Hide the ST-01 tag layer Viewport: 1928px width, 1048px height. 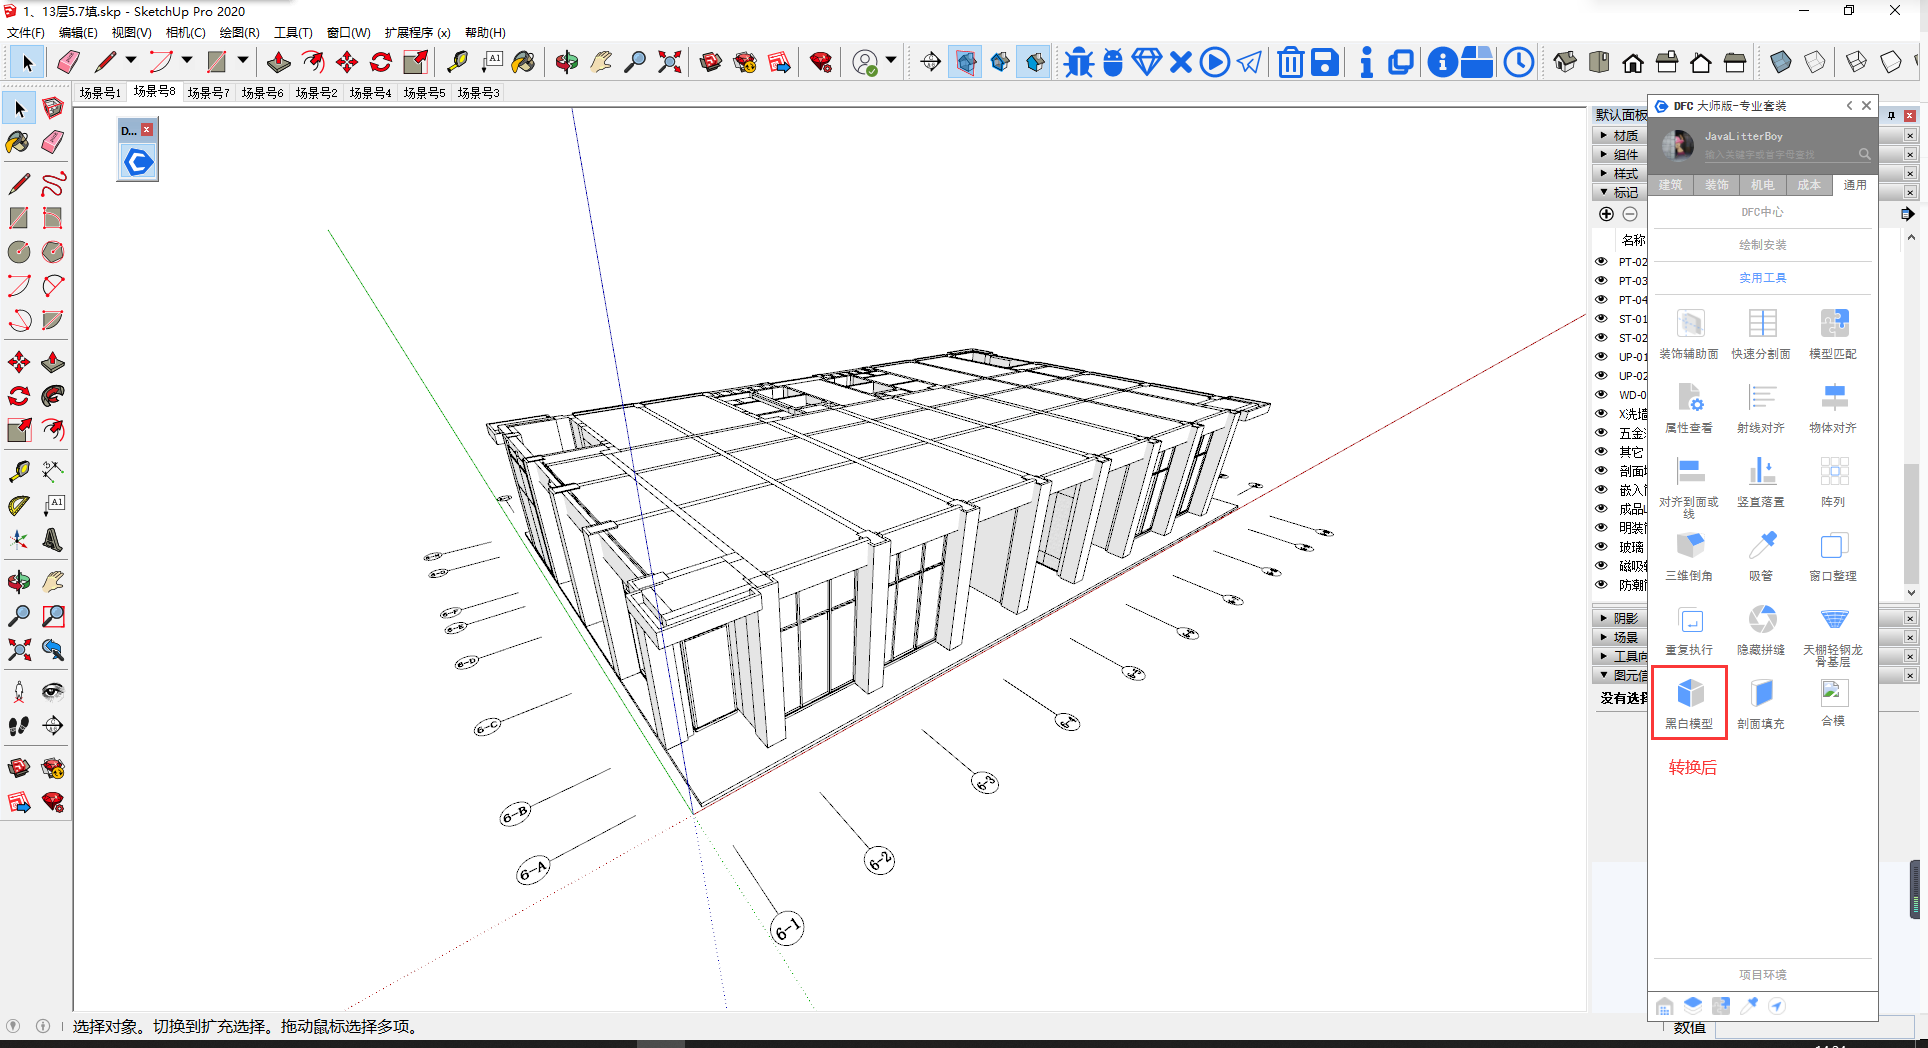1601,318
